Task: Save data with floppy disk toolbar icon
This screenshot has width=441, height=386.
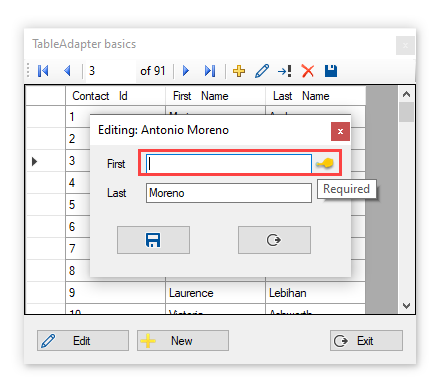Action: click(x=331, y=71)
